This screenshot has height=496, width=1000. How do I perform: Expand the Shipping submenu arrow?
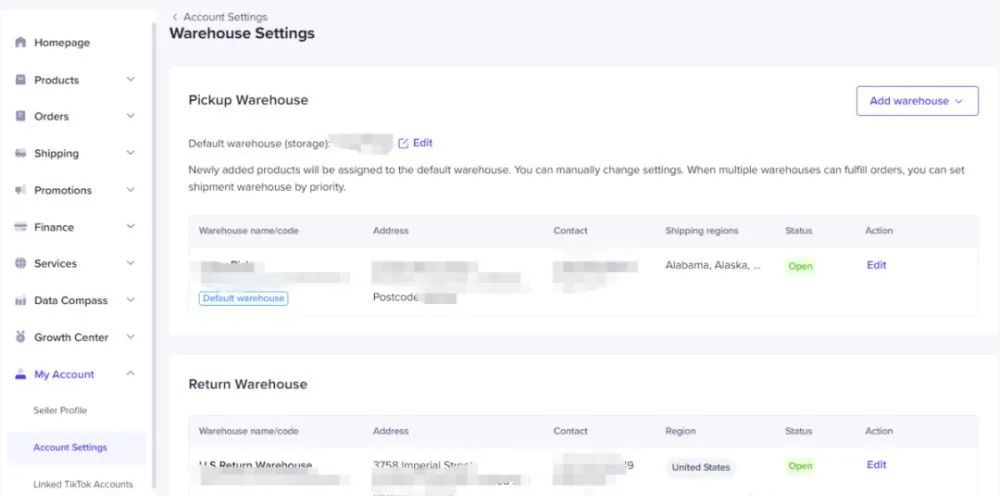130,153
